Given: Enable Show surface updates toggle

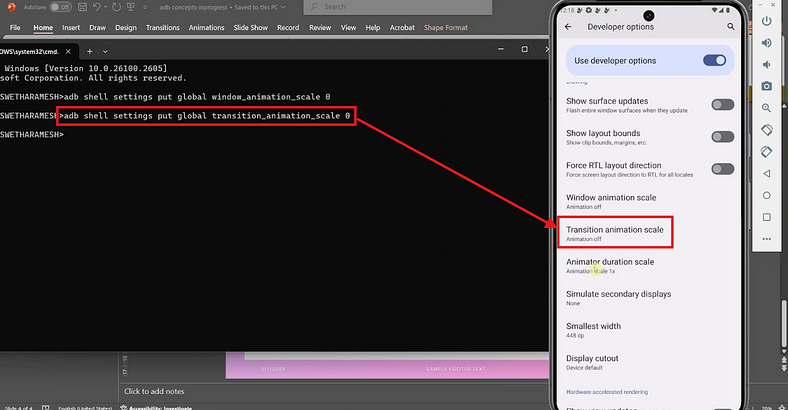Looking at the screenshot, I should point(722,105).
